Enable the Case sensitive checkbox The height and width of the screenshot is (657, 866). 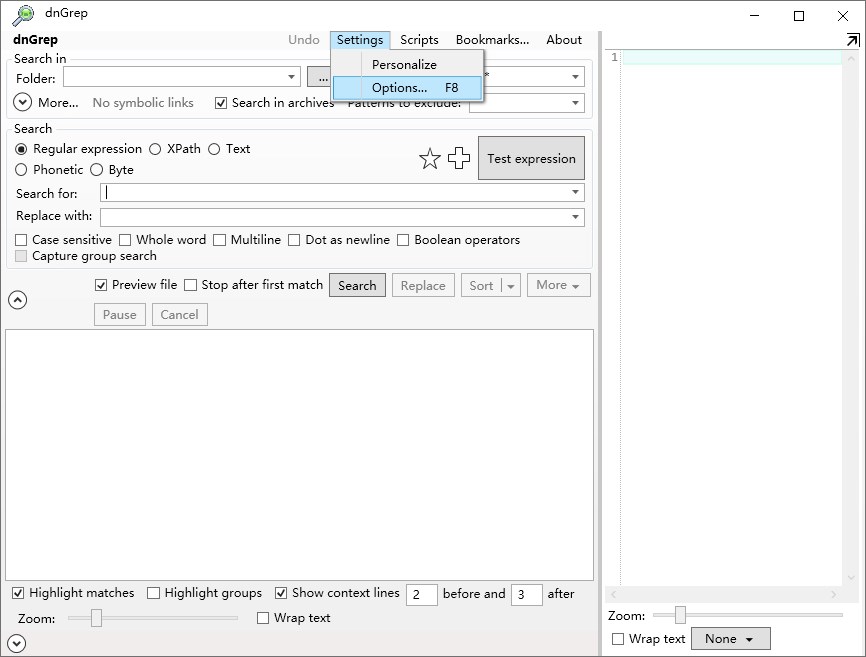click(21, 240)
